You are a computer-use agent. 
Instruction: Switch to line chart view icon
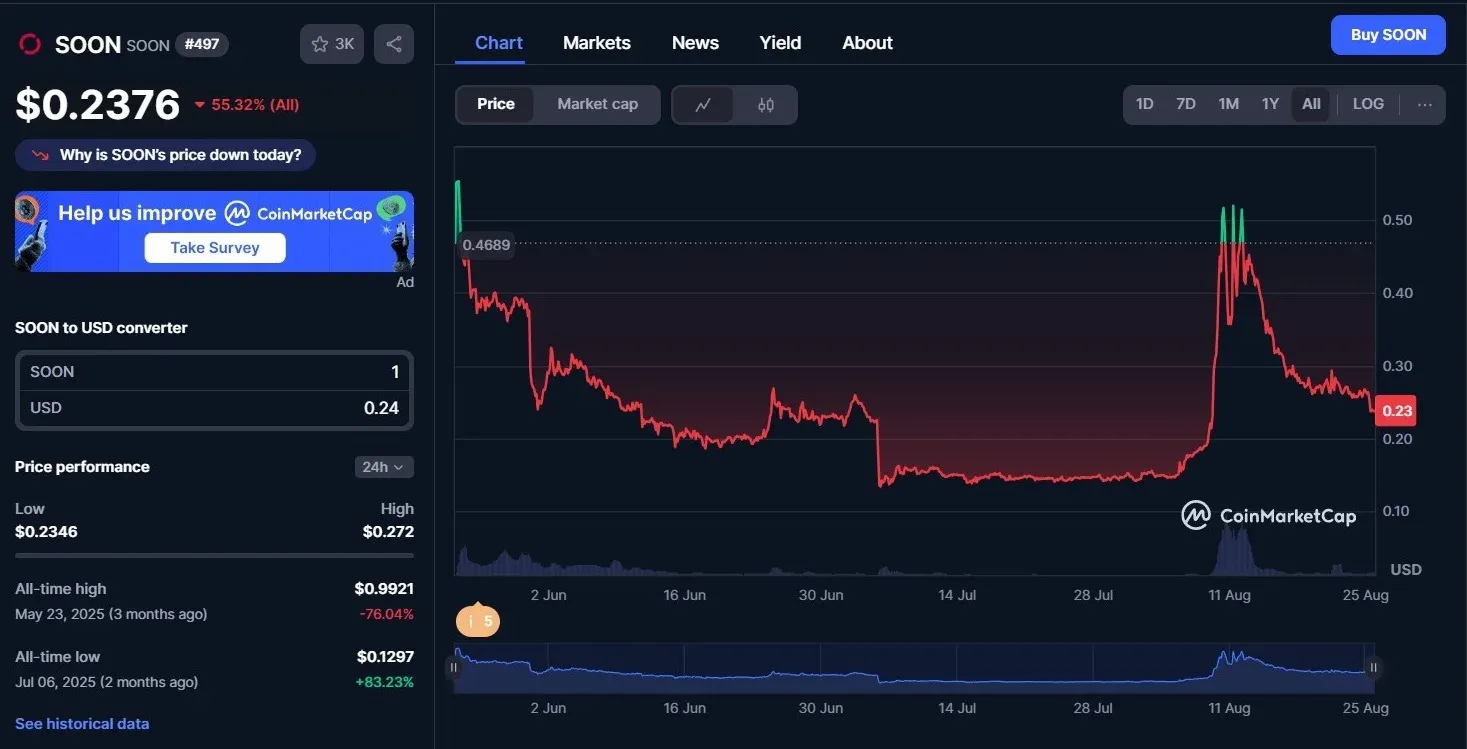pos(703,104)
